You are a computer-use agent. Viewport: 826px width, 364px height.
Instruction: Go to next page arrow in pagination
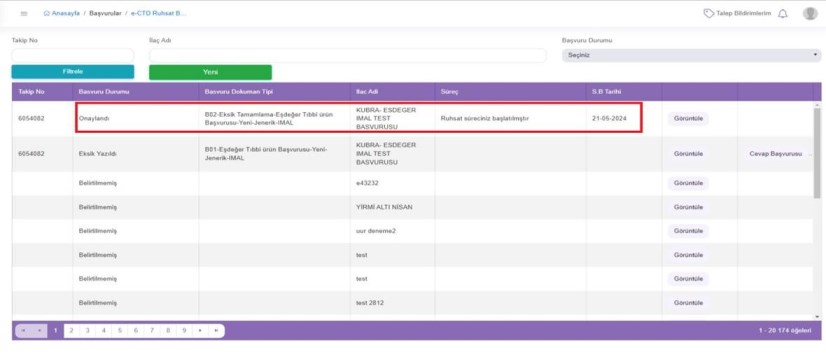click(x=200, y=331)
